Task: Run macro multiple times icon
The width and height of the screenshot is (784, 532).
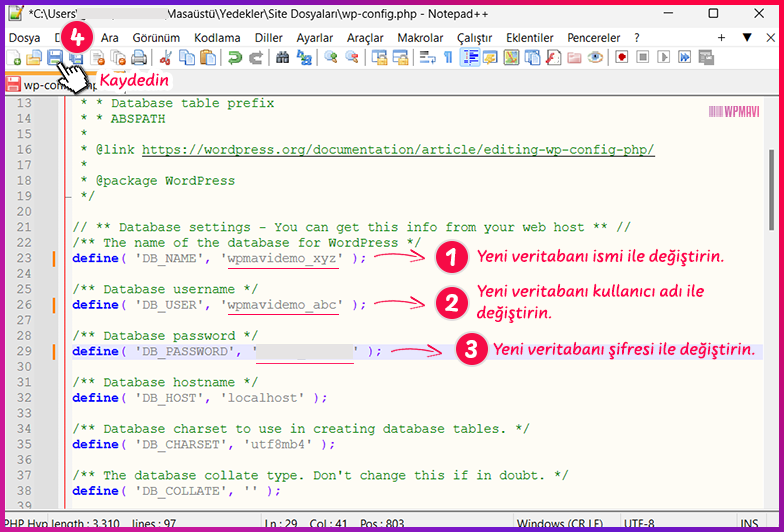Action: tap(684, 58)
